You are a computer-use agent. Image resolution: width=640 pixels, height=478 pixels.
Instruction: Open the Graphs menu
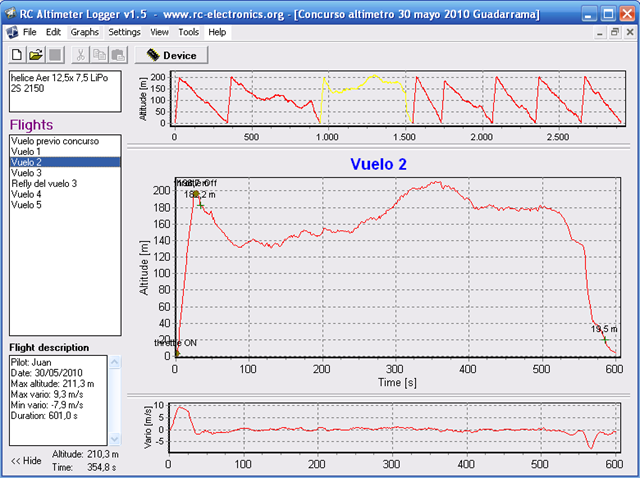[x=85, y=32]
